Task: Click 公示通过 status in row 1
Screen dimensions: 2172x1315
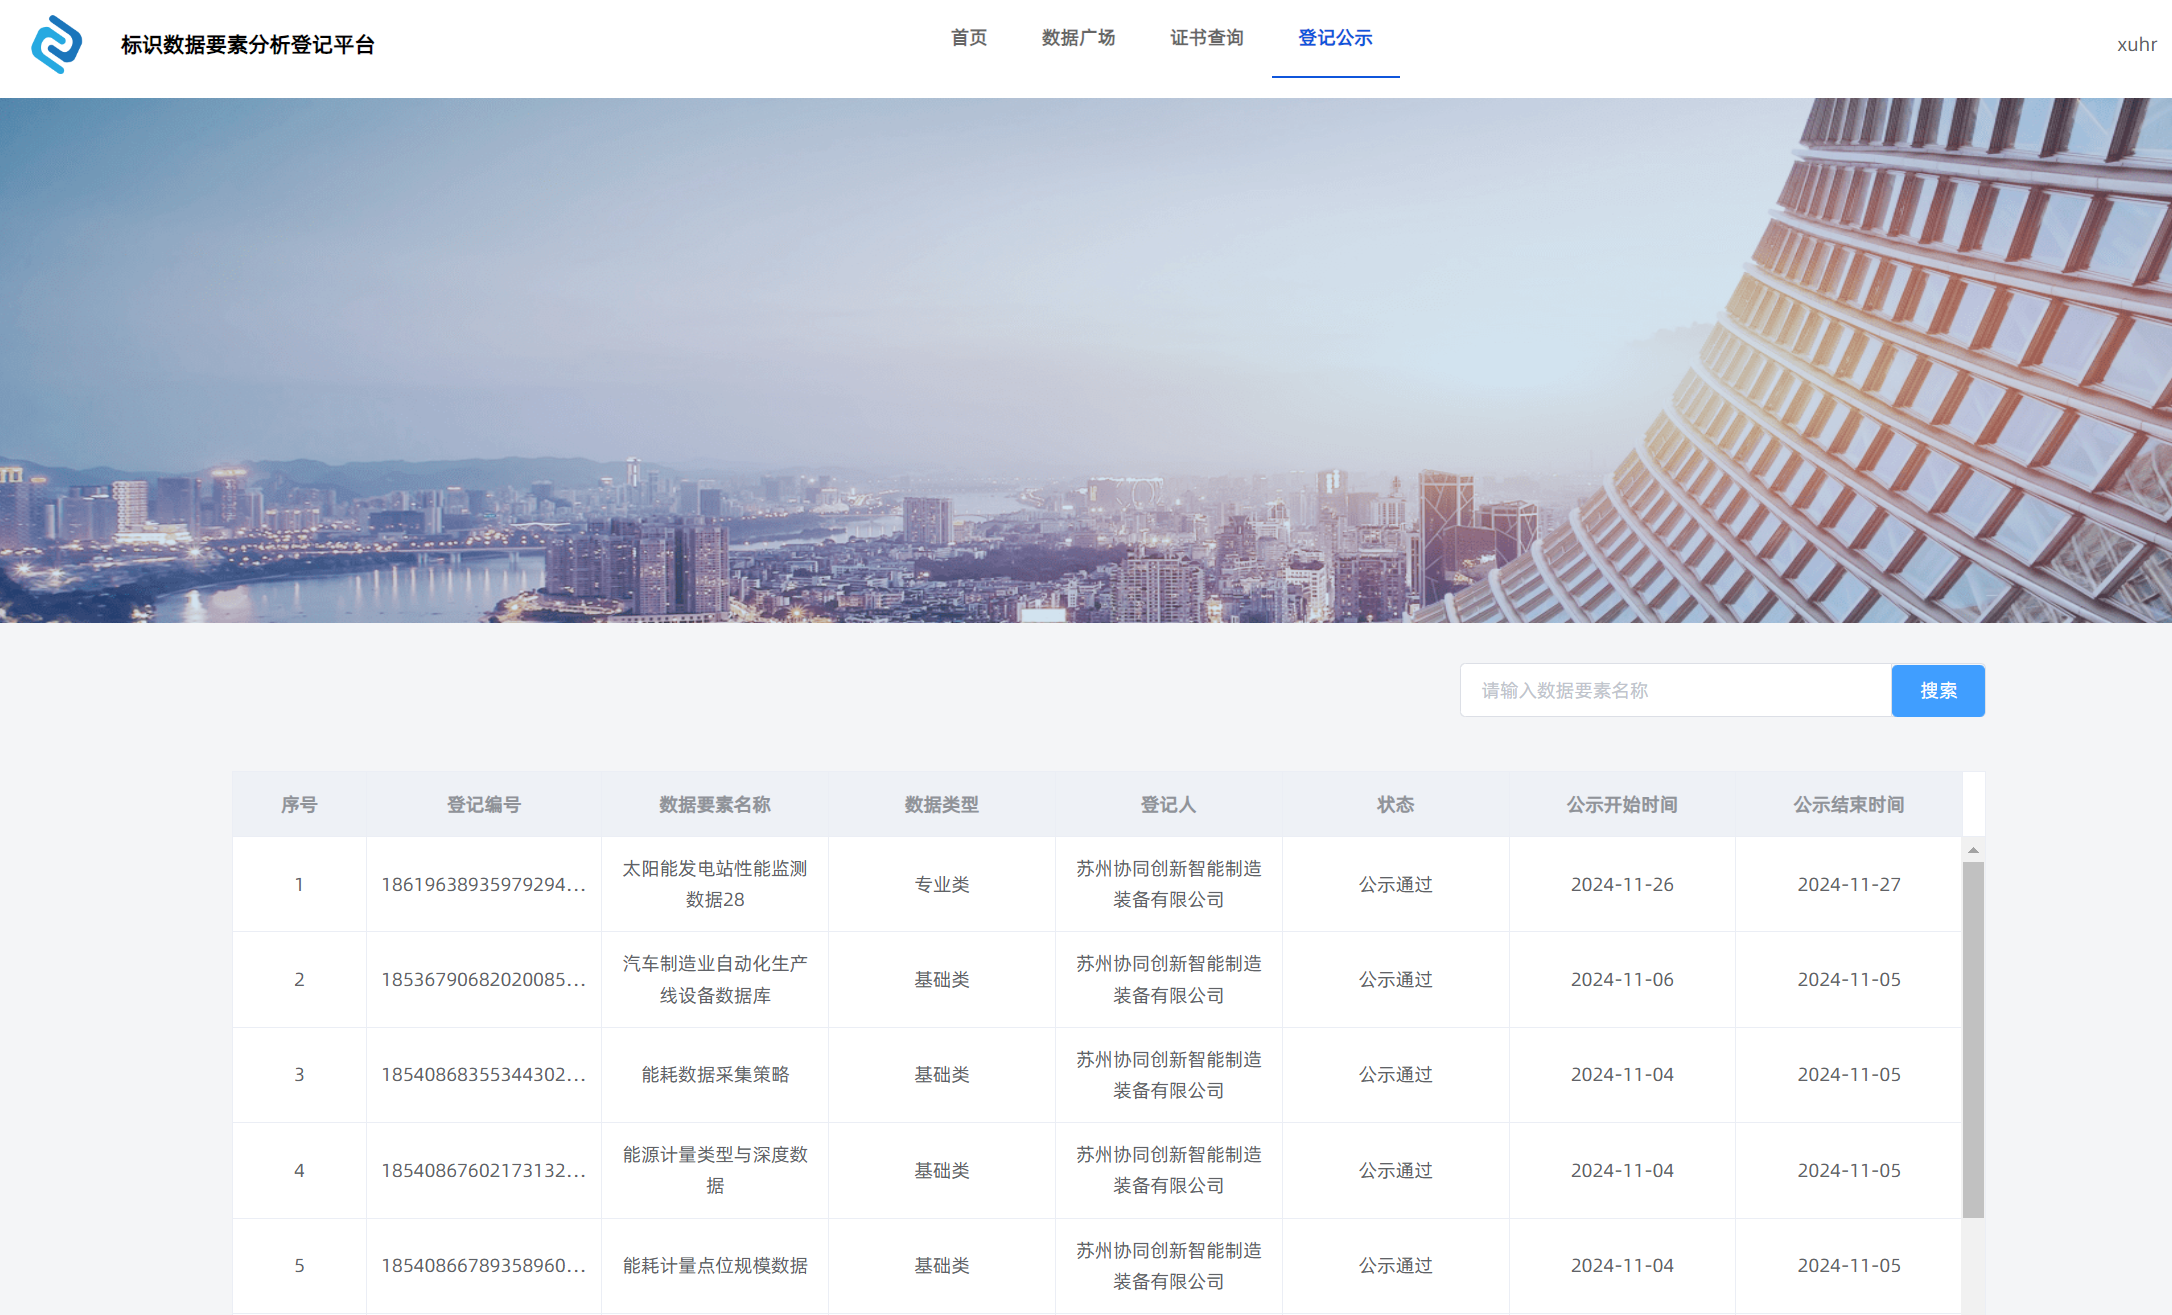Action: coord(1396,884)
